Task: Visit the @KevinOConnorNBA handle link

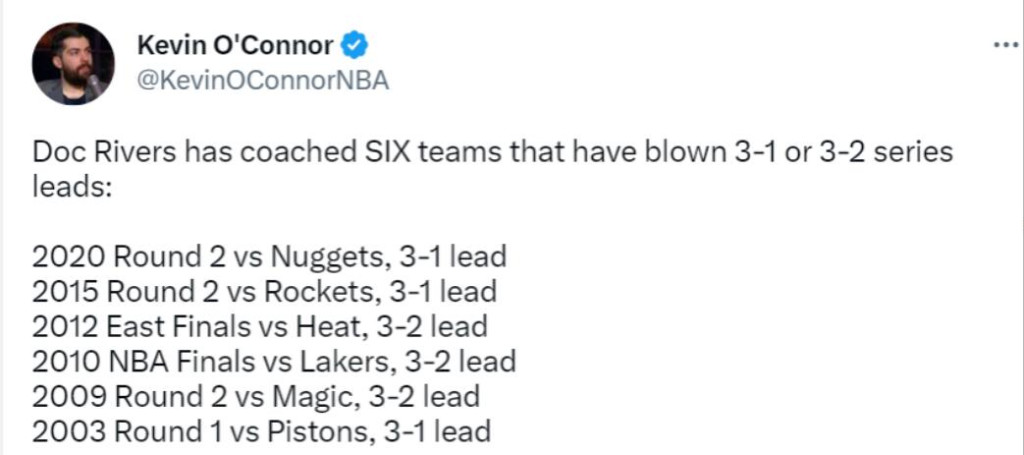Action: (263, 80)
